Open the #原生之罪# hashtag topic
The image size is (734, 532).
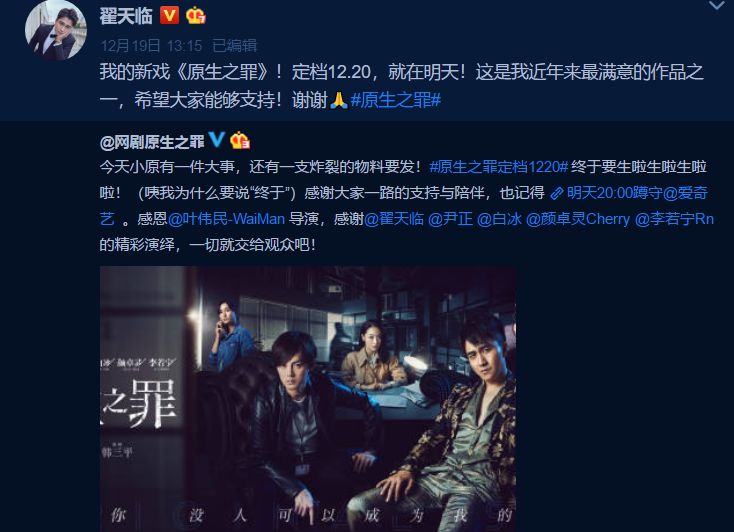[x=396, y=100]
